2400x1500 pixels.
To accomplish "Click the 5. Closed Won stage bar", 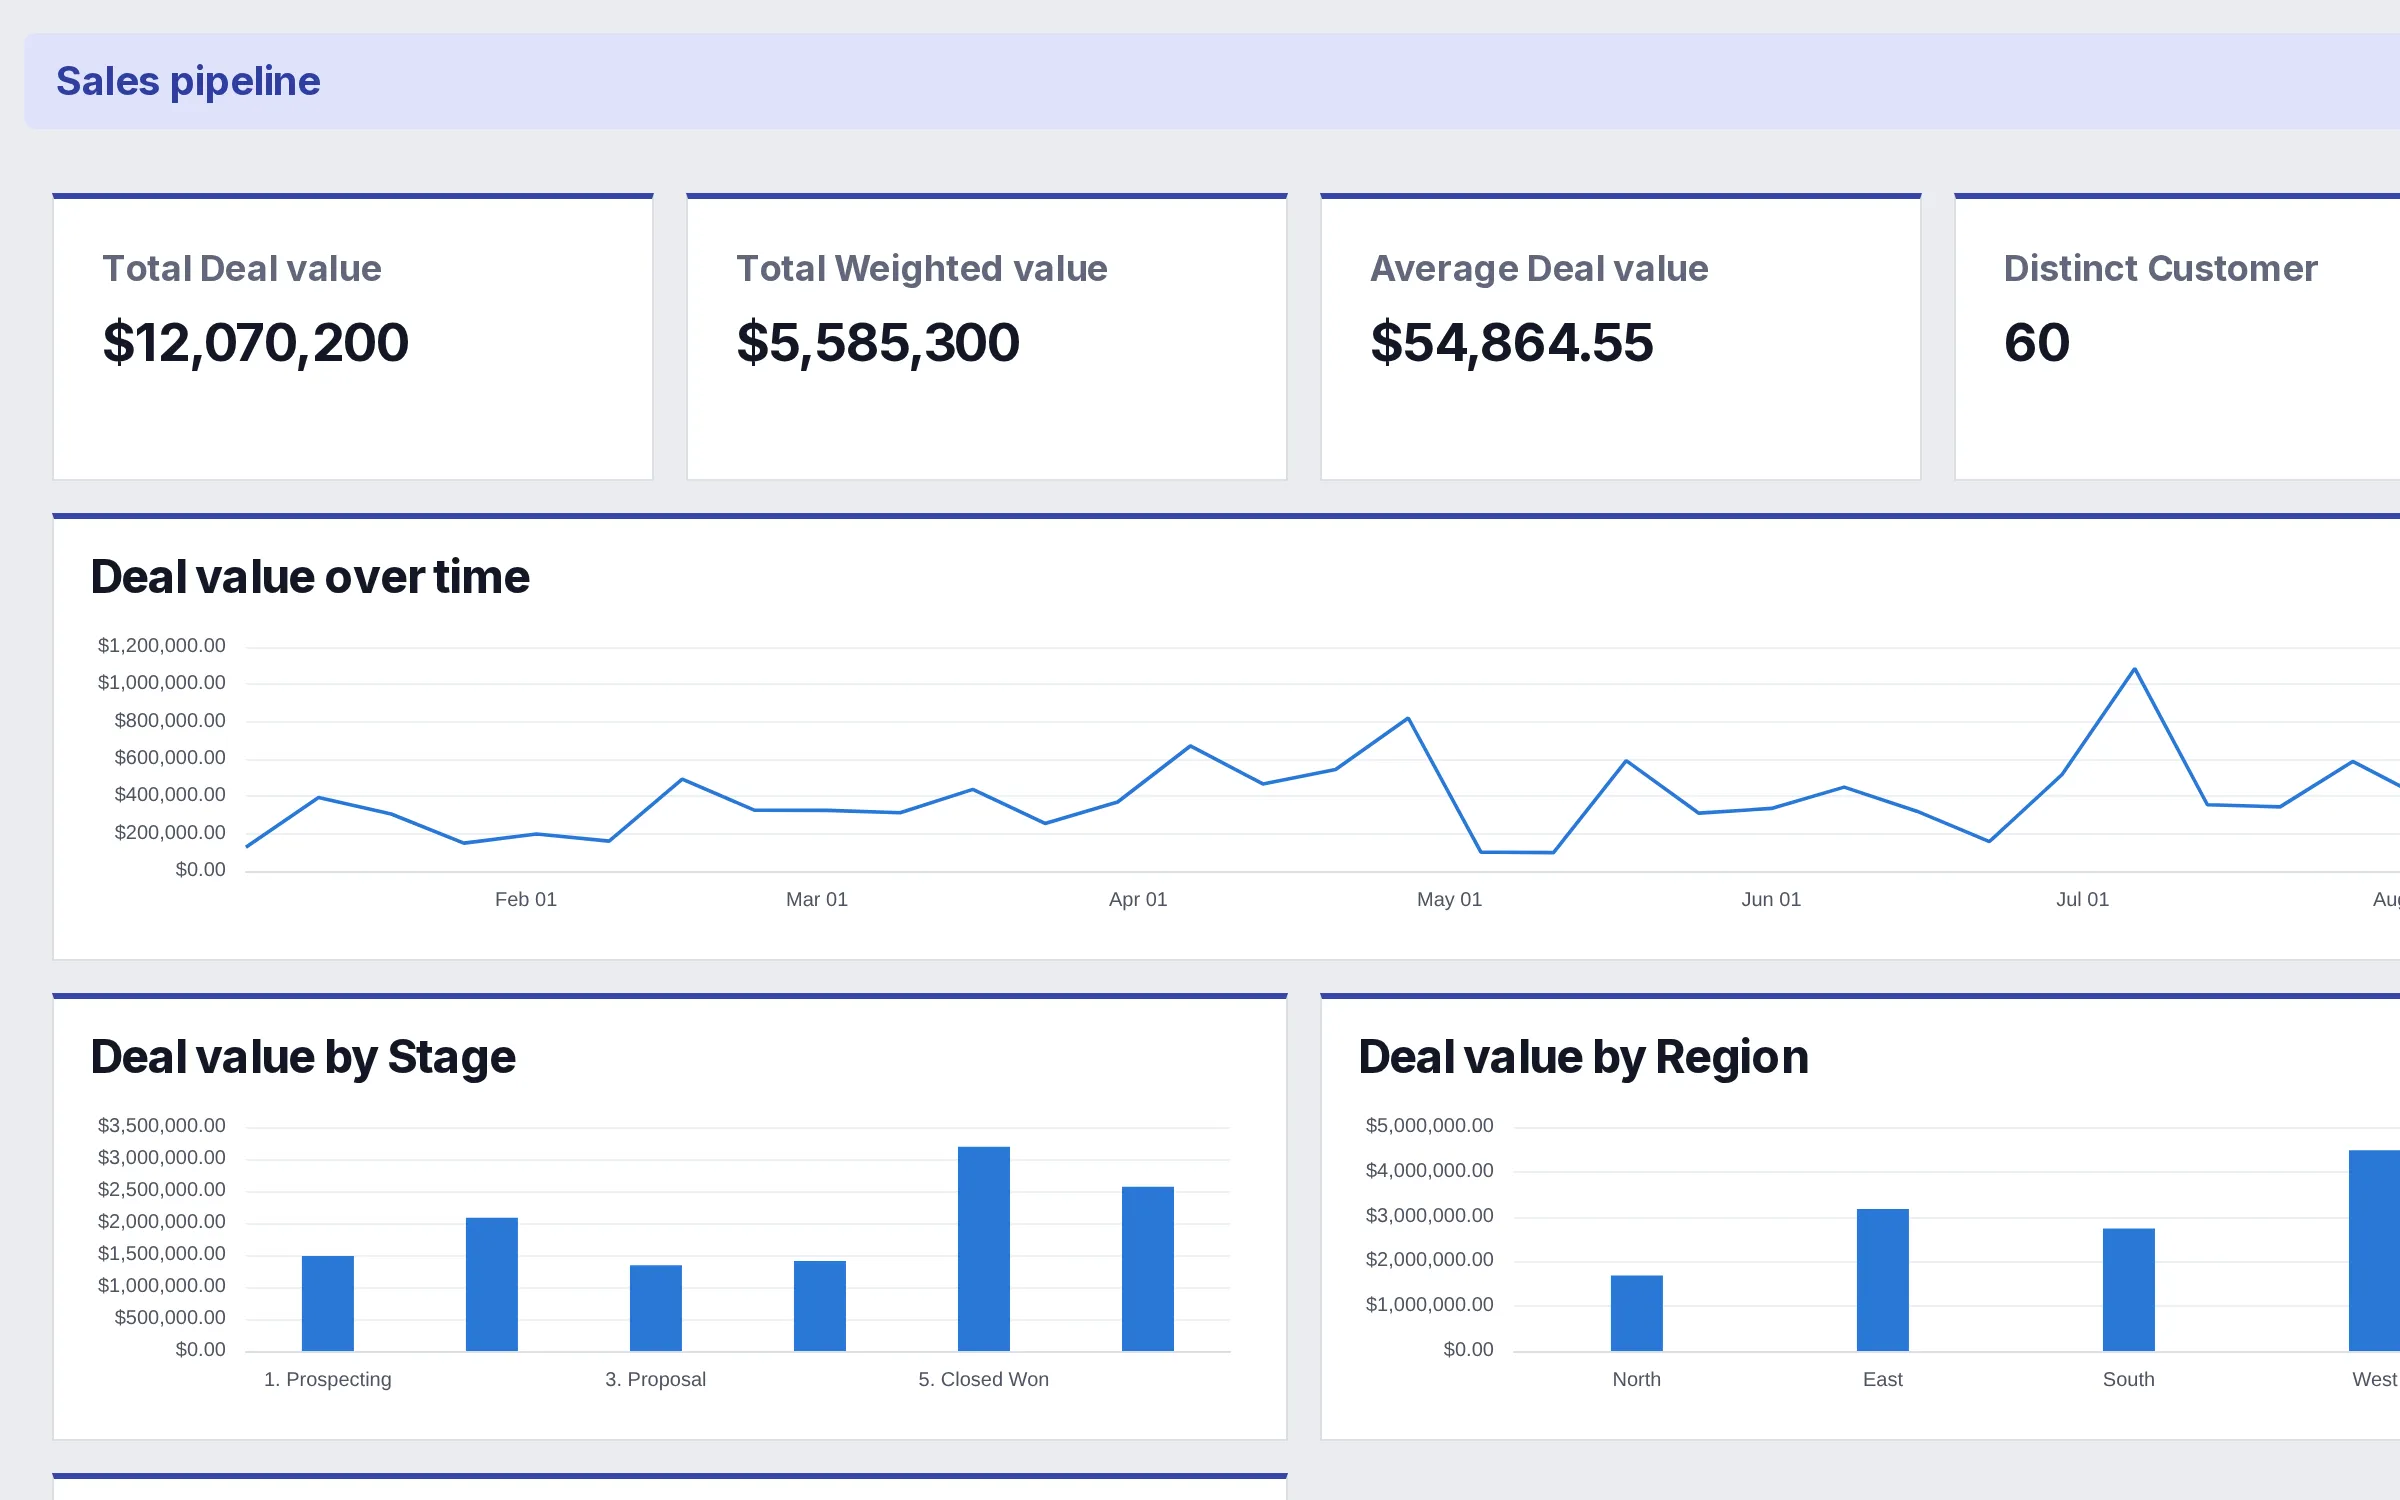I will 984,1249.
